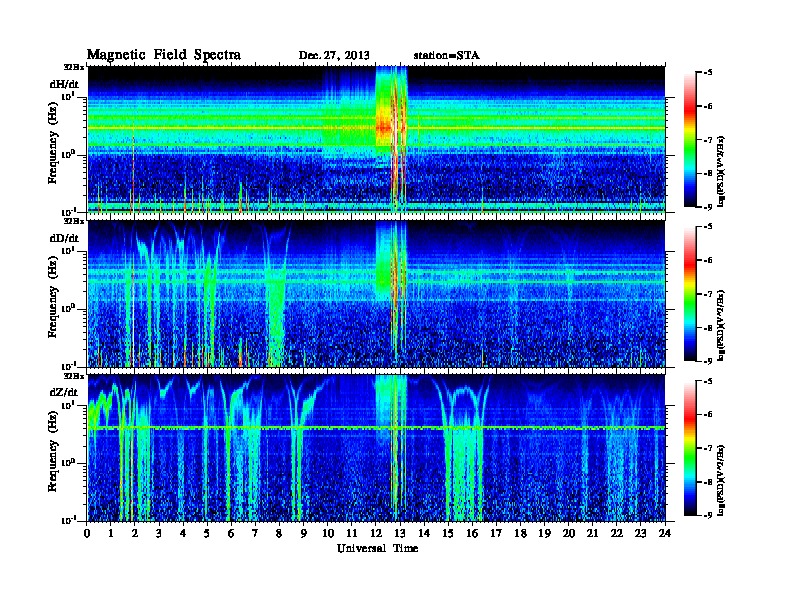792x612 pixels.
Task: Click the dH/dt spectrogram plot area
Action: click(x=376, y=139)
